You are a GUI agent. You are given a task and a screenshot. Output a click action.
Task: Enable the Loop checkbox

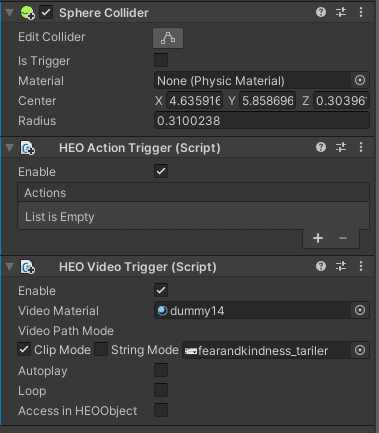[x=161, y=390]
